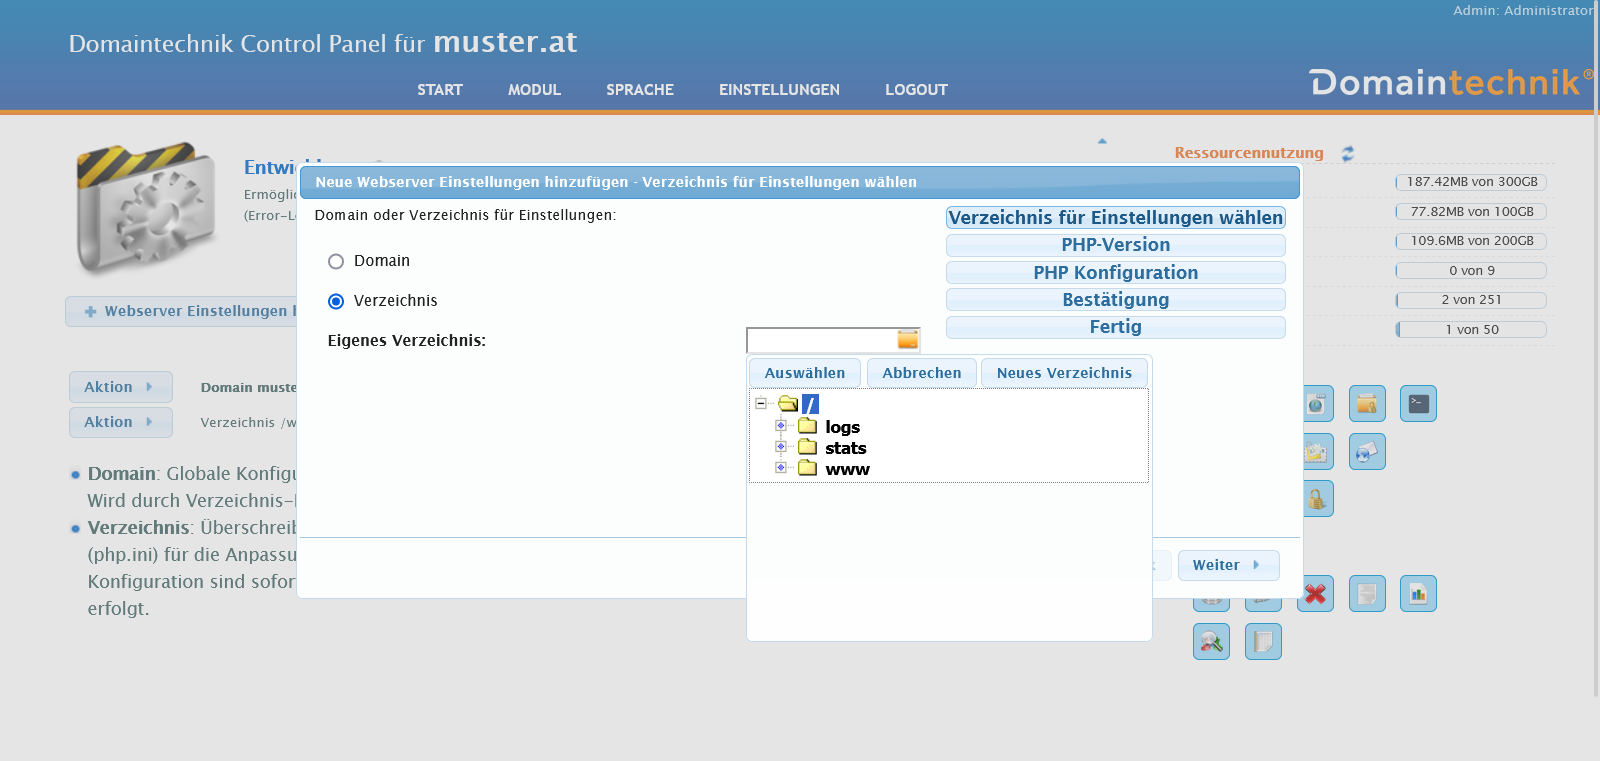Select the Verzeichnis radio button
Image resolution: width=1600 pixels, height=761 pixels.
(x=336, y=301)
